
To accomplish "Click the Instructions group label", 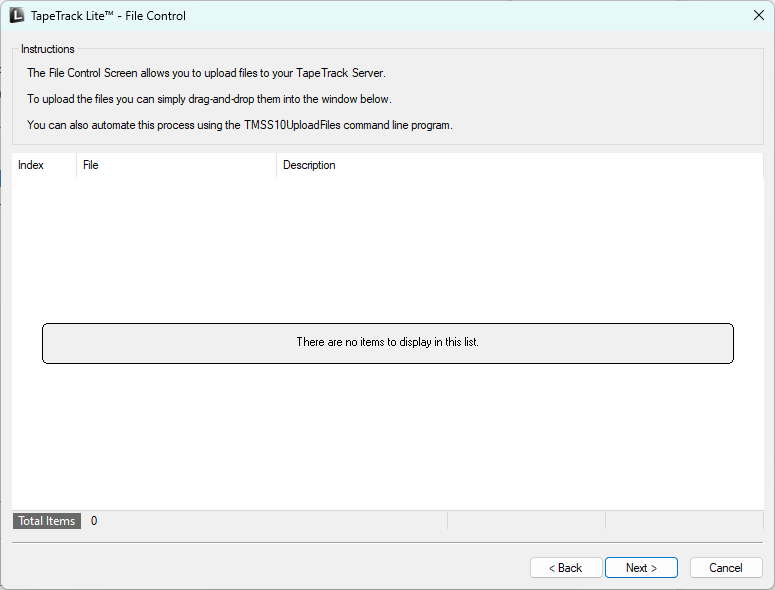I will pyautogui.click(x=47, y=49).
